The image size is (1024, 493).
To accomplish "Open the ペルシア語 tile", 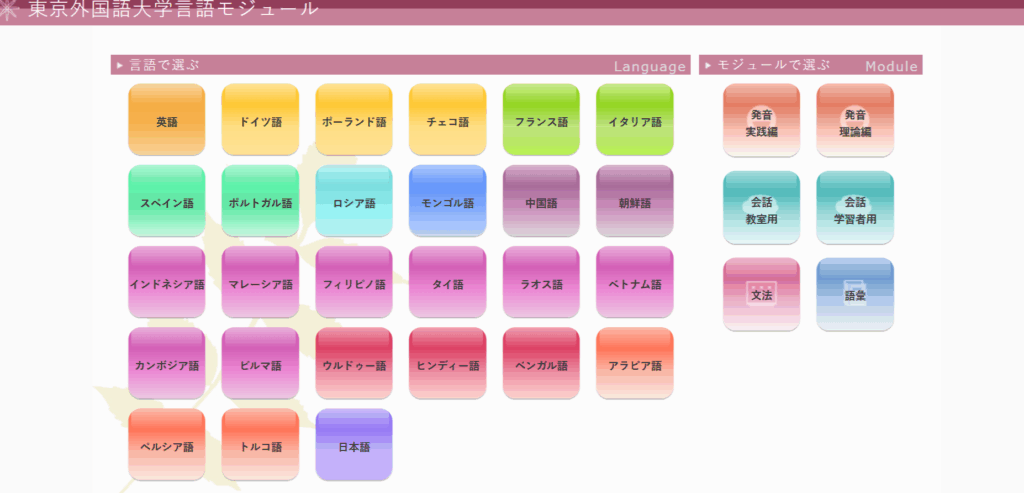I will (167, 445).
